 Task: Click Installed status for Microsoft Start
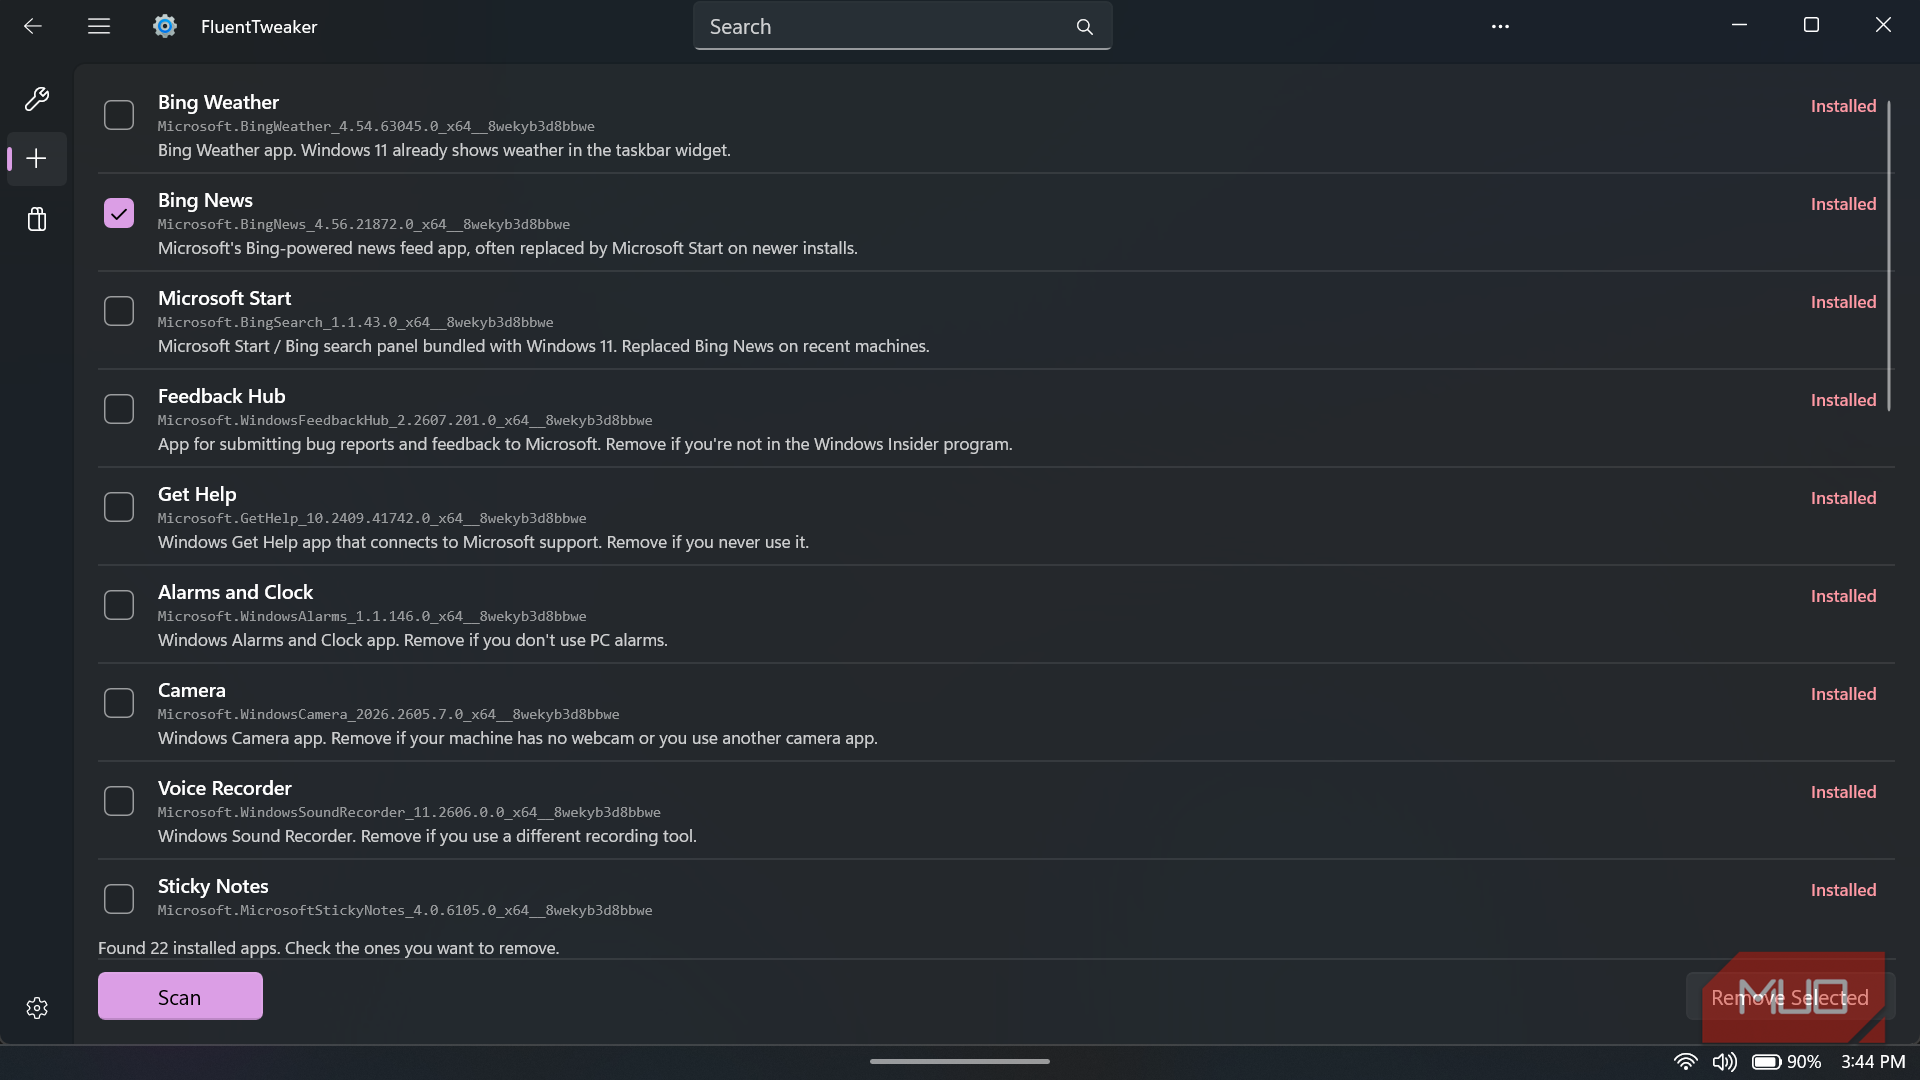tap(1843, 302)
